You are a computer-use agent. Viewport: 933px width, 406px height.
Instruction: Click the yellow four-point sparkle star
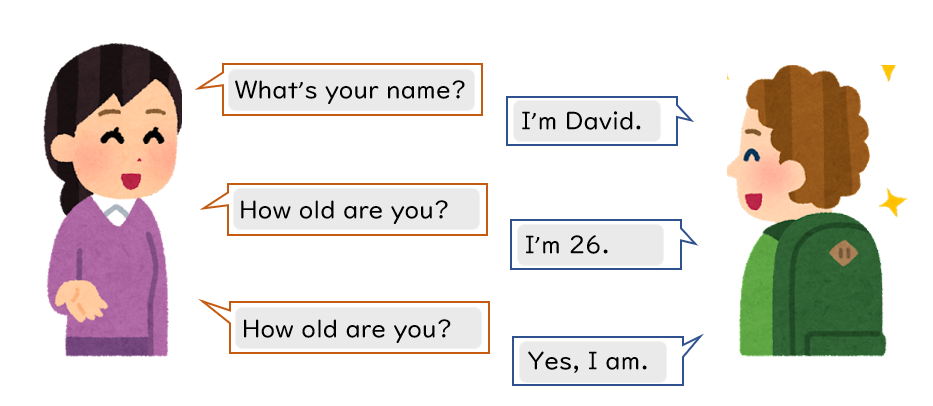point(893,202)
